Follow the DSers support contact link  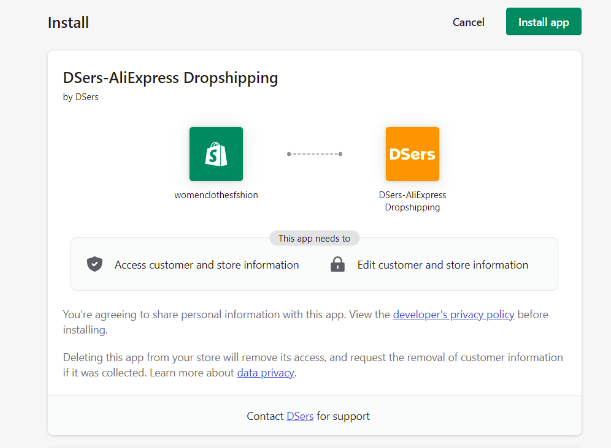pyautogui.click(x=299, y=416)
